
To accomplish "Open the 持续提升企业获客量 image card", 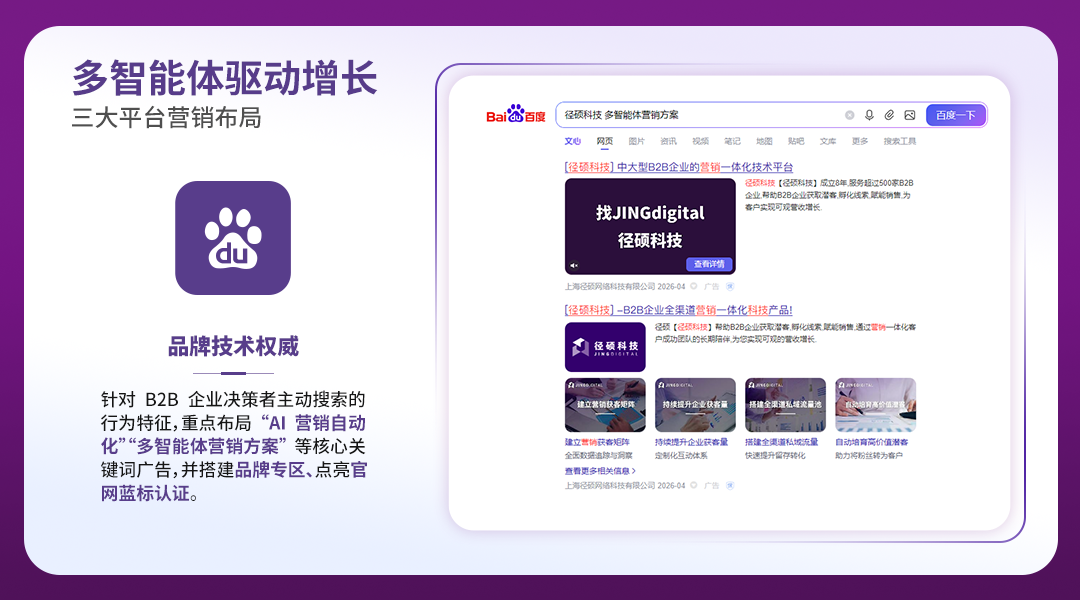I will 695,405.
